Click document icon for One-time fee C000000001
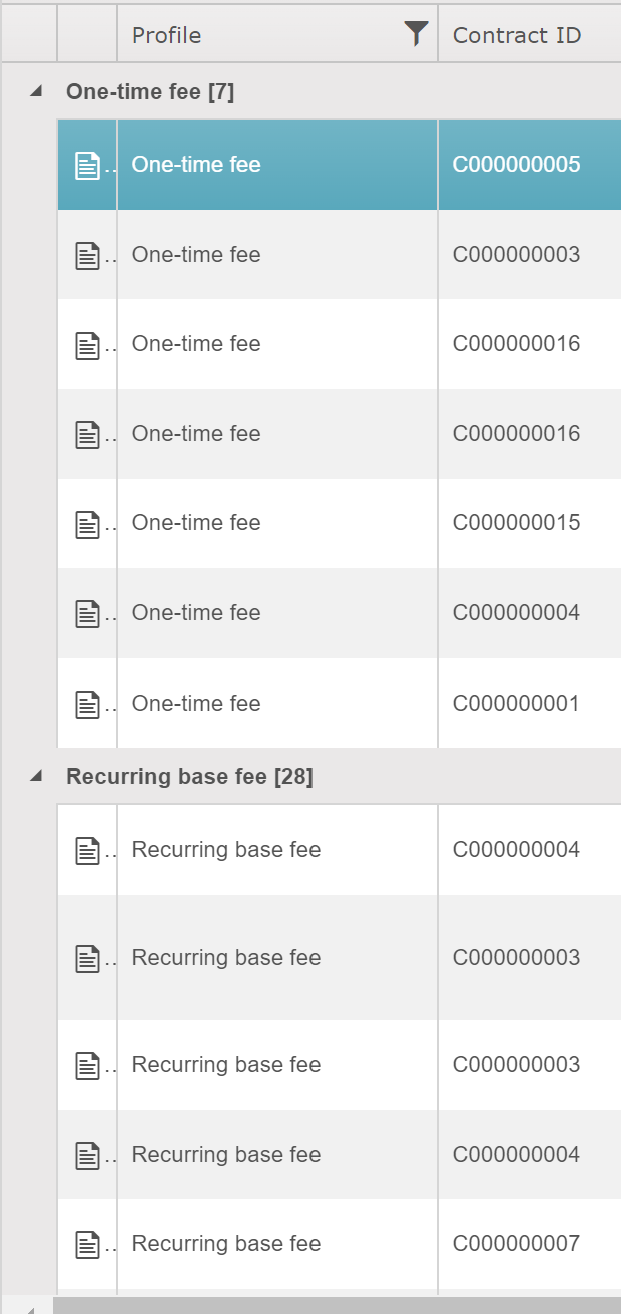Screen dimensions: 621x1314 pos(88,704)
